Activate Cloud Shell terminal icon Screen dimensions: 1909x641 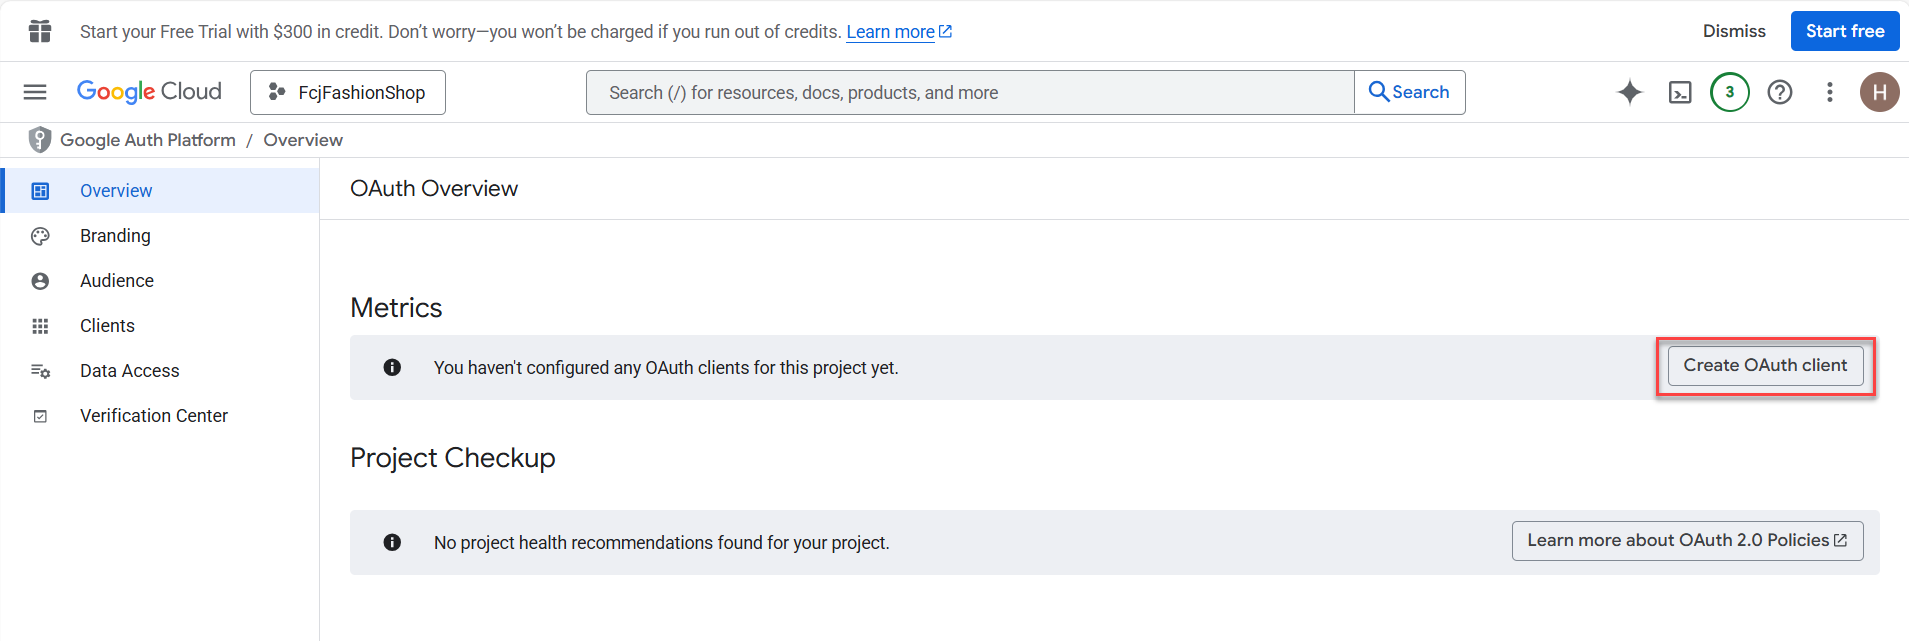(x=1680, y=92)
